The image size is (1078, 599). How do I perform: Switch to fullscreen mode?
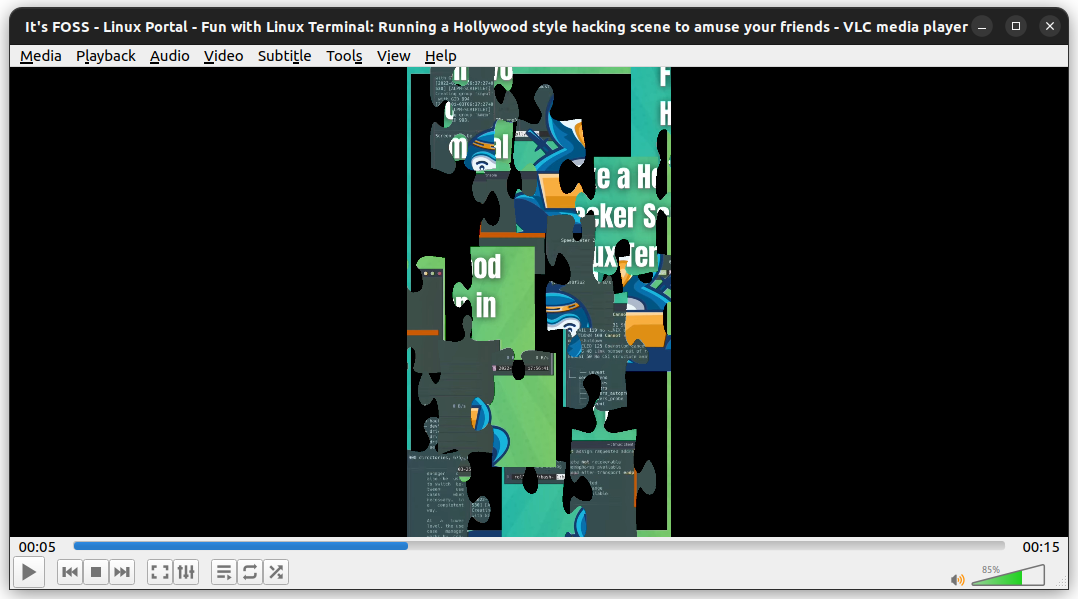(x=159, y=571)
